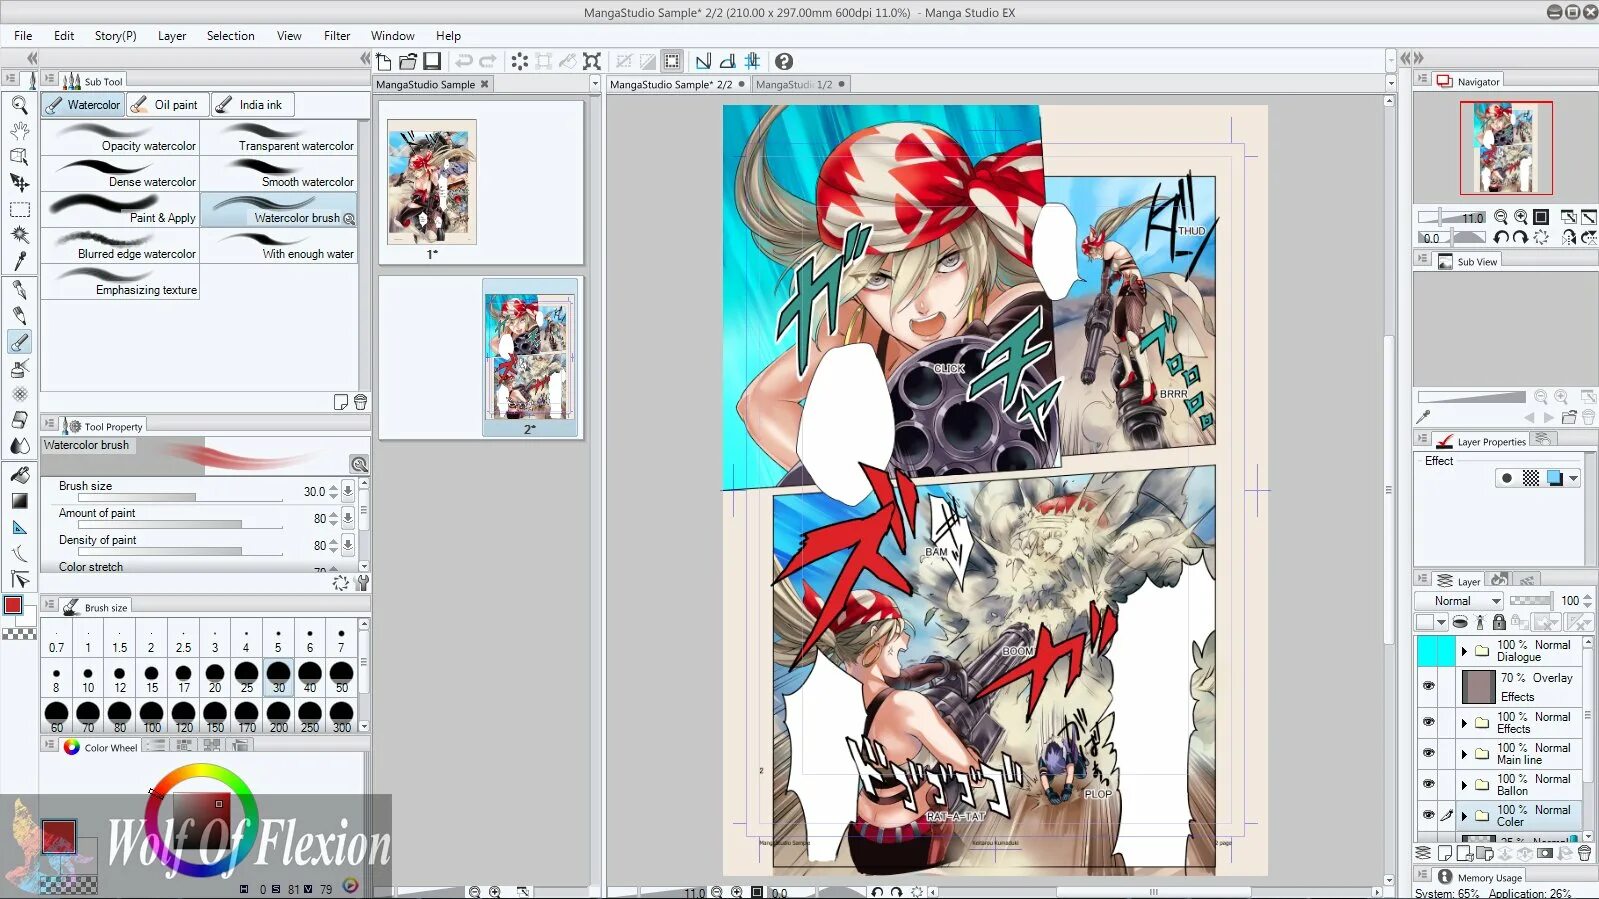
Task: Choose Emphasizing texture brush
Action: (121, 282)
